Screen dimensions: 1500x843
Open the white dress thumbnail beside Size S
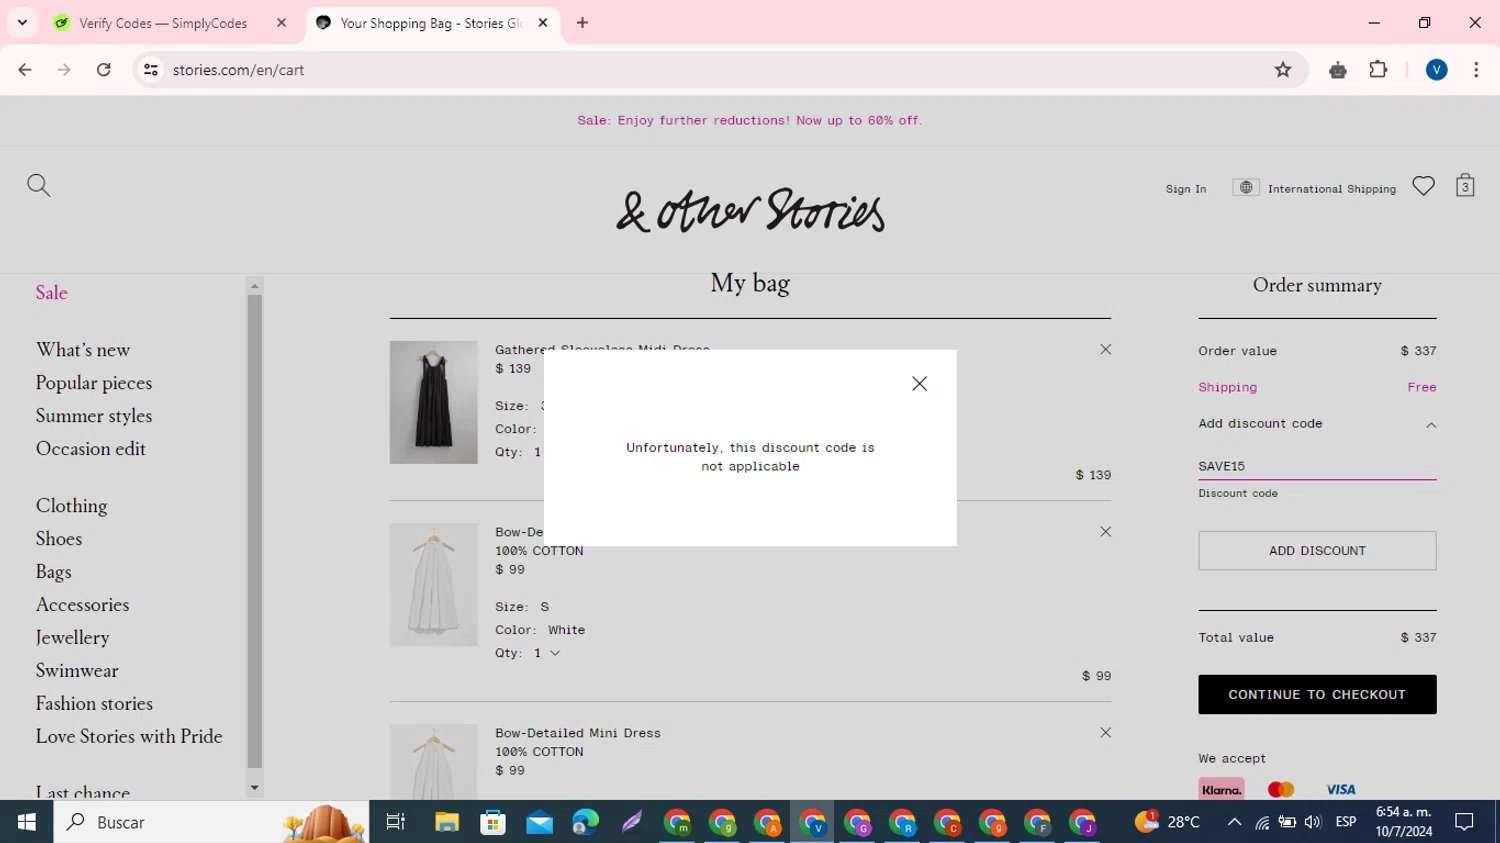click(x=433, y=585)
